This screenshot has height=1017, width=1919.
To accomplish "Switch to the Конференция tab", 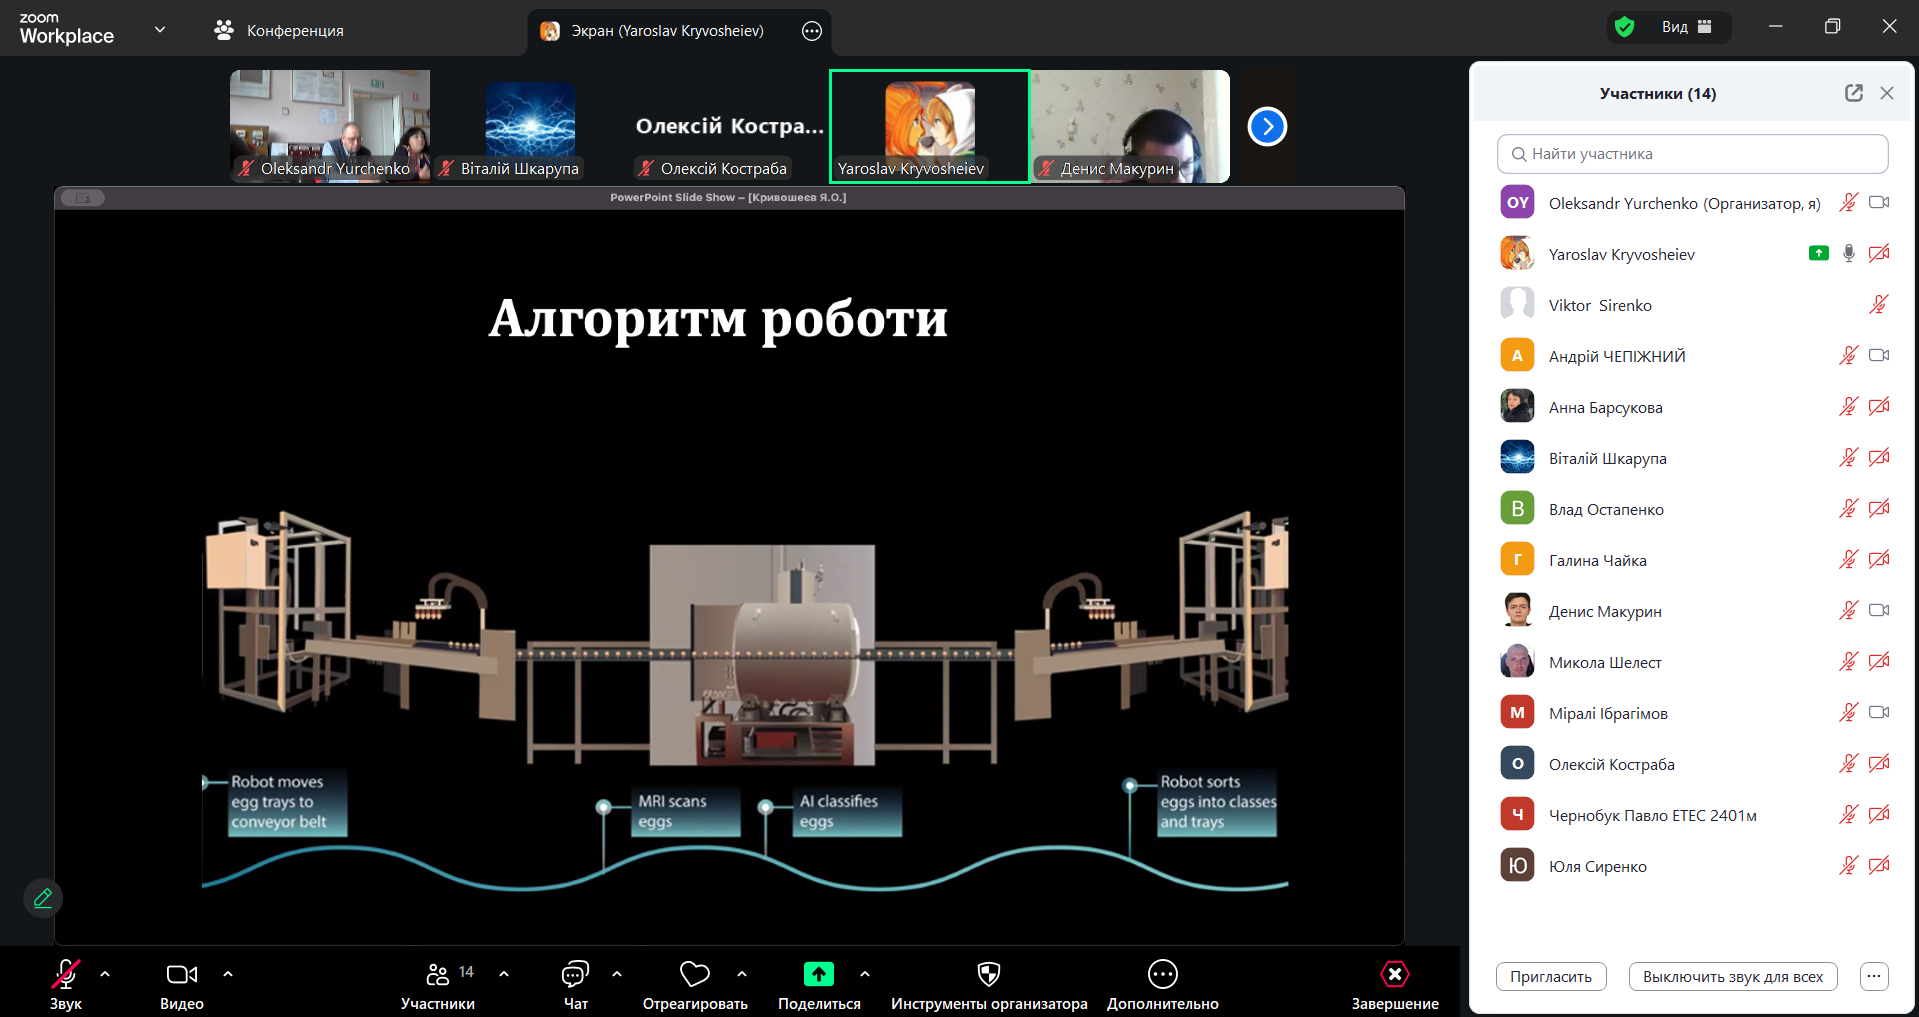I will [x=279, y=31].
